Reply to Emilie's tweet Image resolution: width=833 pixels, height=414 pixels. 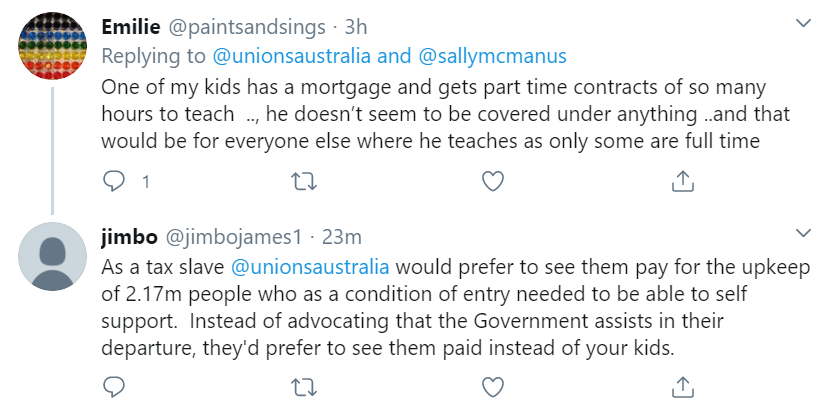tap(116, 181)
